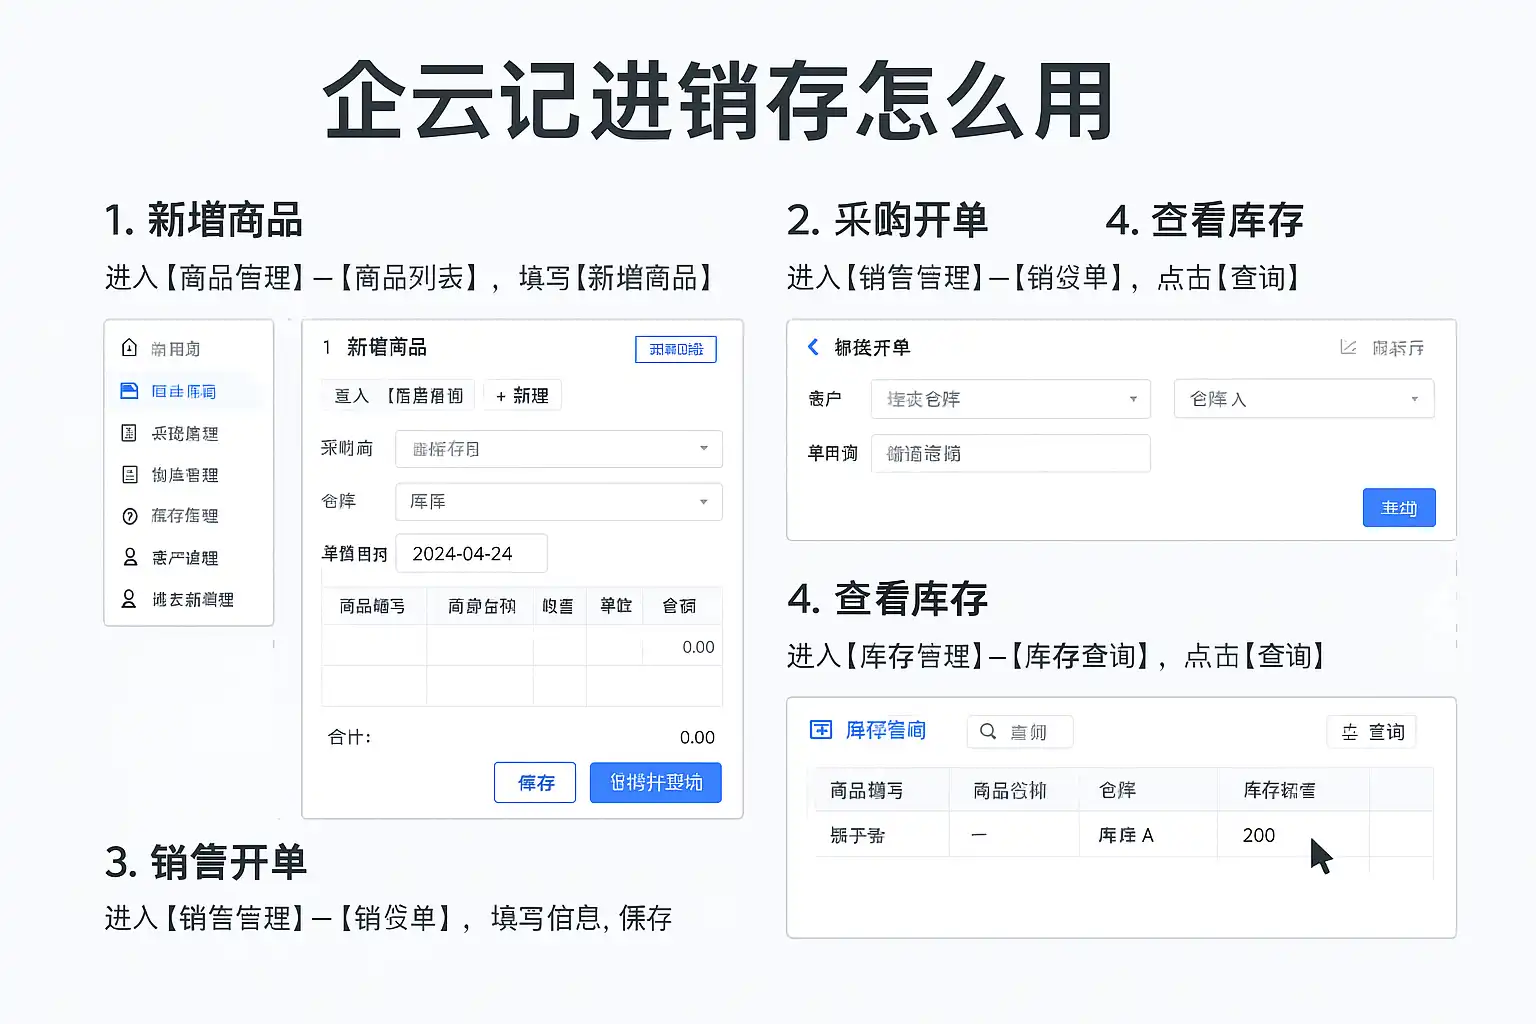This screenshot has height=1024, width=1536.
Task: Open the 采购商 dropdown in the 新增商品 form
Action: [x=559, y=449]
